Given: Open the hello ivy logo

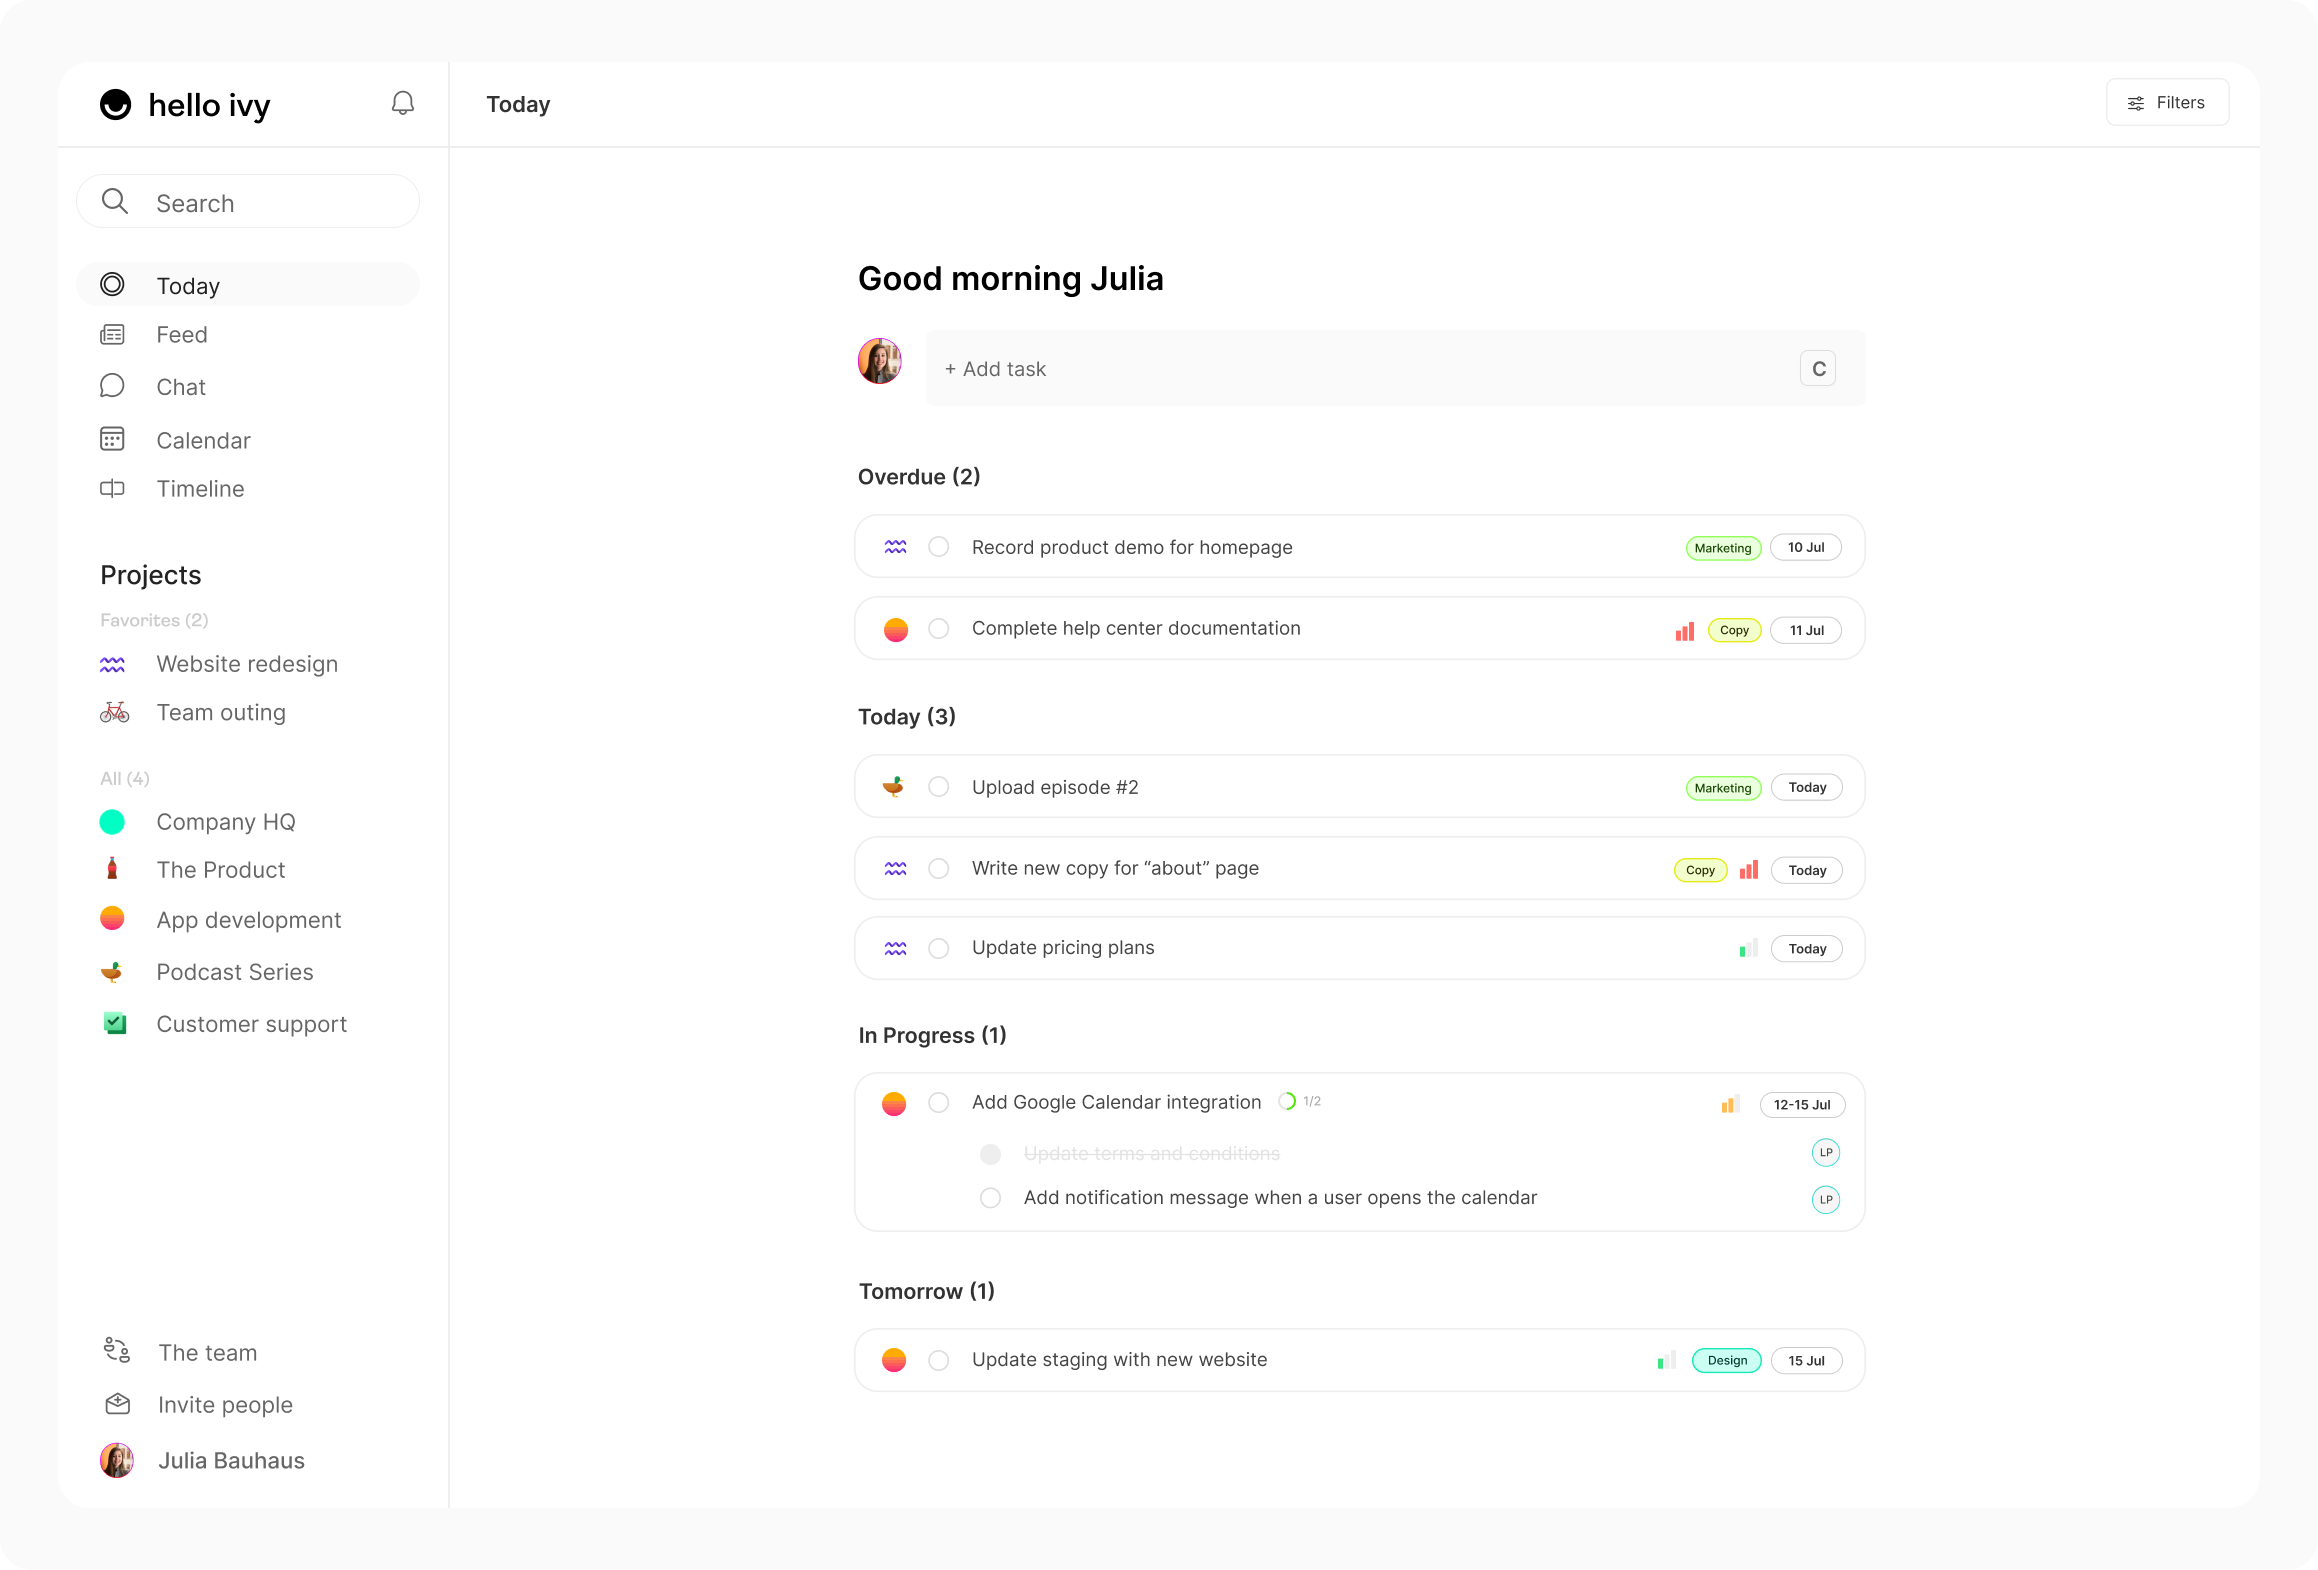Looking at the screenshot, I should (116, 105).
